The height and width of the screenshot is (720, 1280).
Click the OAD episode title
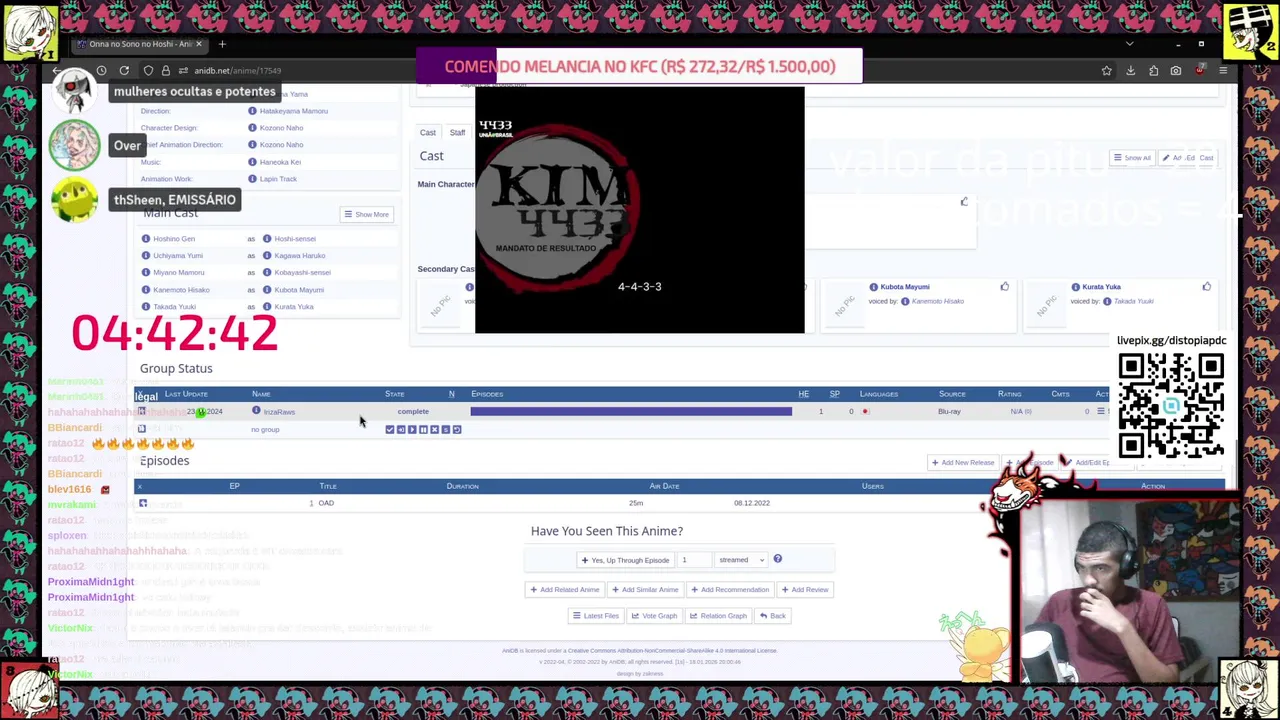coord(326,503)
